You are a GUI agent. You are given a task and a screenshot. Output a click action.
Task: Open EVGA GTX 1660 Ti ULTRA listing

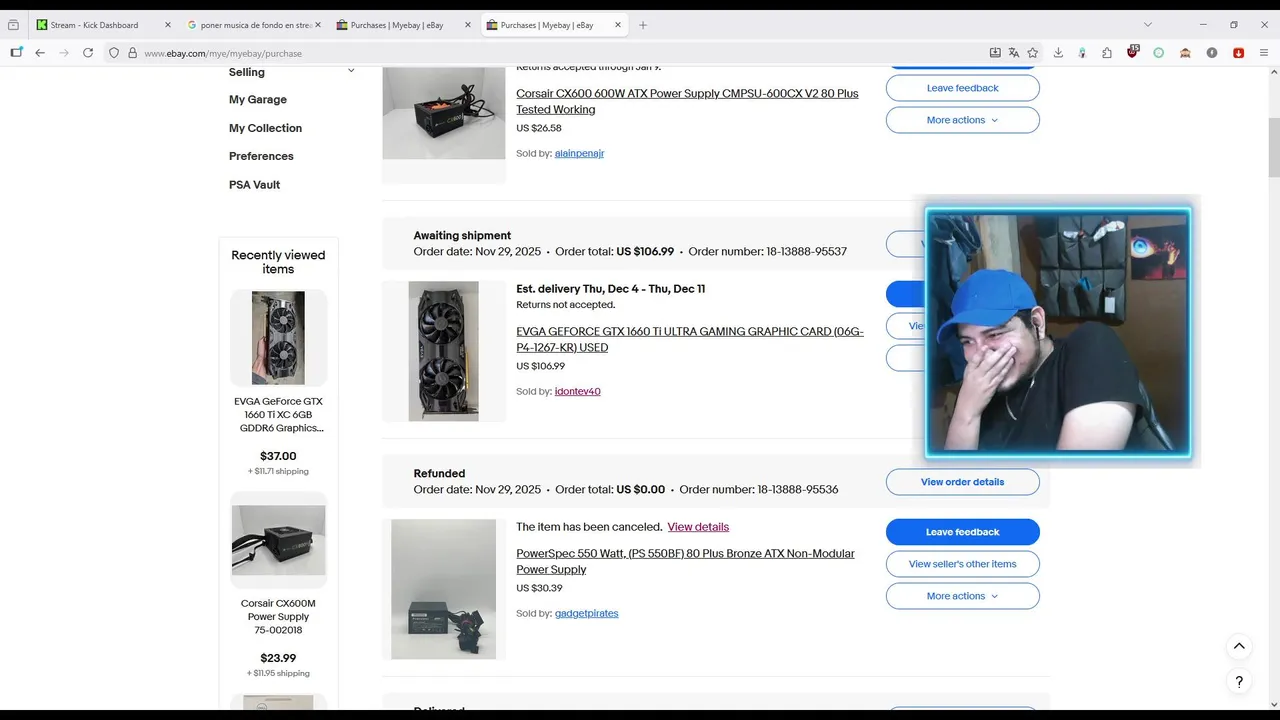(x=690, y=339)
